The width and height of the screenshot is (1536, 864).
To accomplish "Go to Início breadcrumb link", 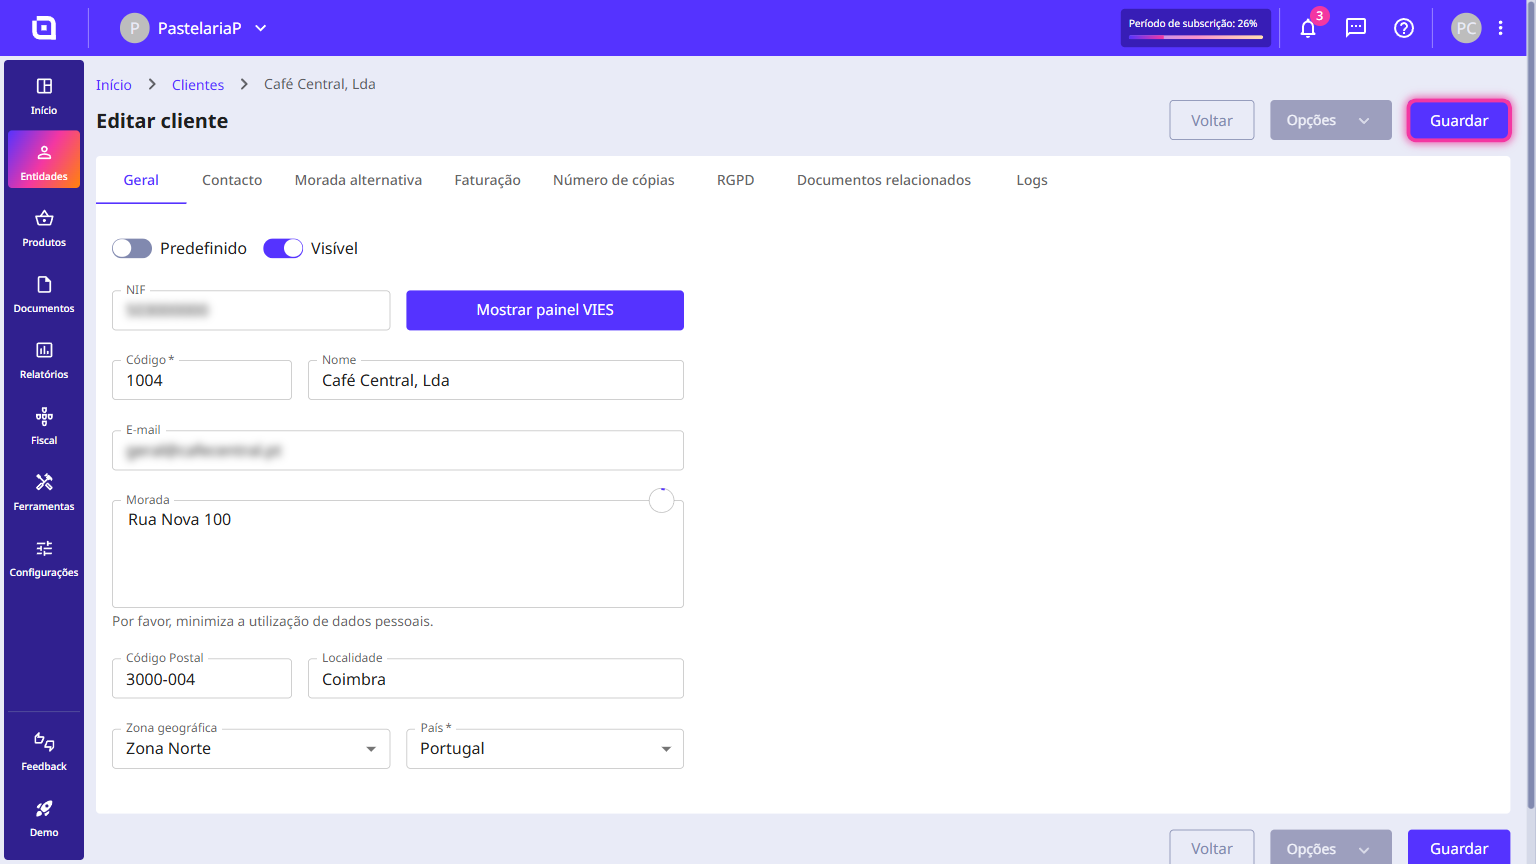I will (x=114, y=85).
